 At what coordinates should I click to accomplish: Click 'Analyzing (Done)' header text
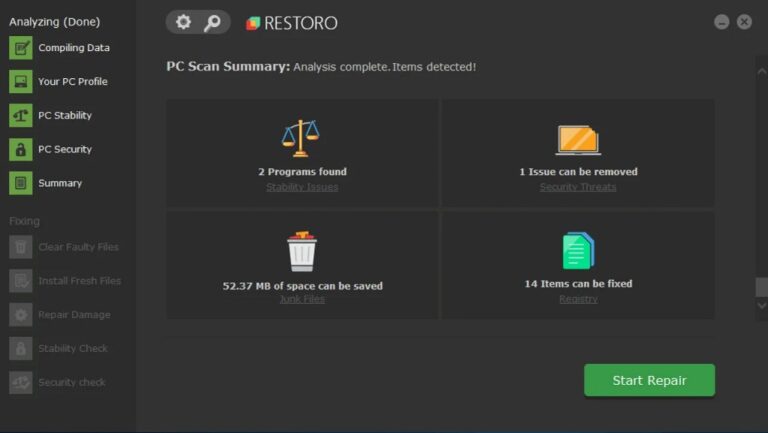pyautogui.click(x=54, y=22)
